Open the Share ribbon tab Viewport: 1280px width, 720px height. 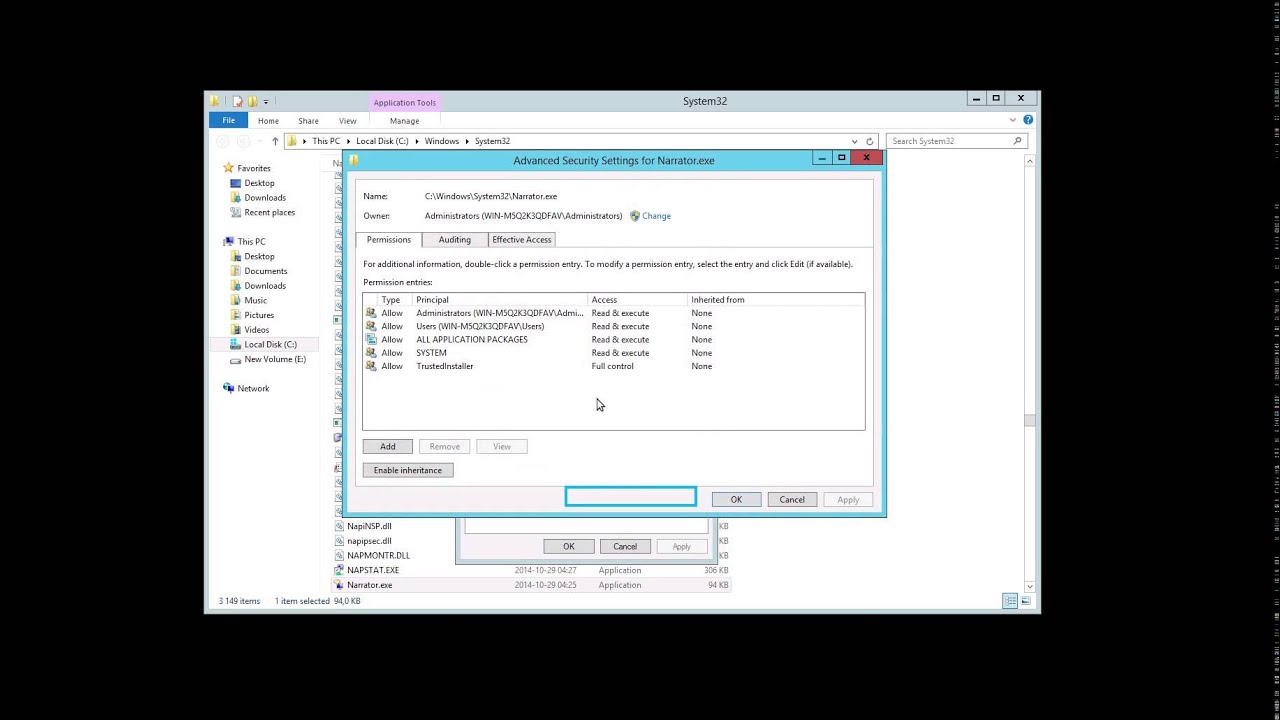coord(308,121)
